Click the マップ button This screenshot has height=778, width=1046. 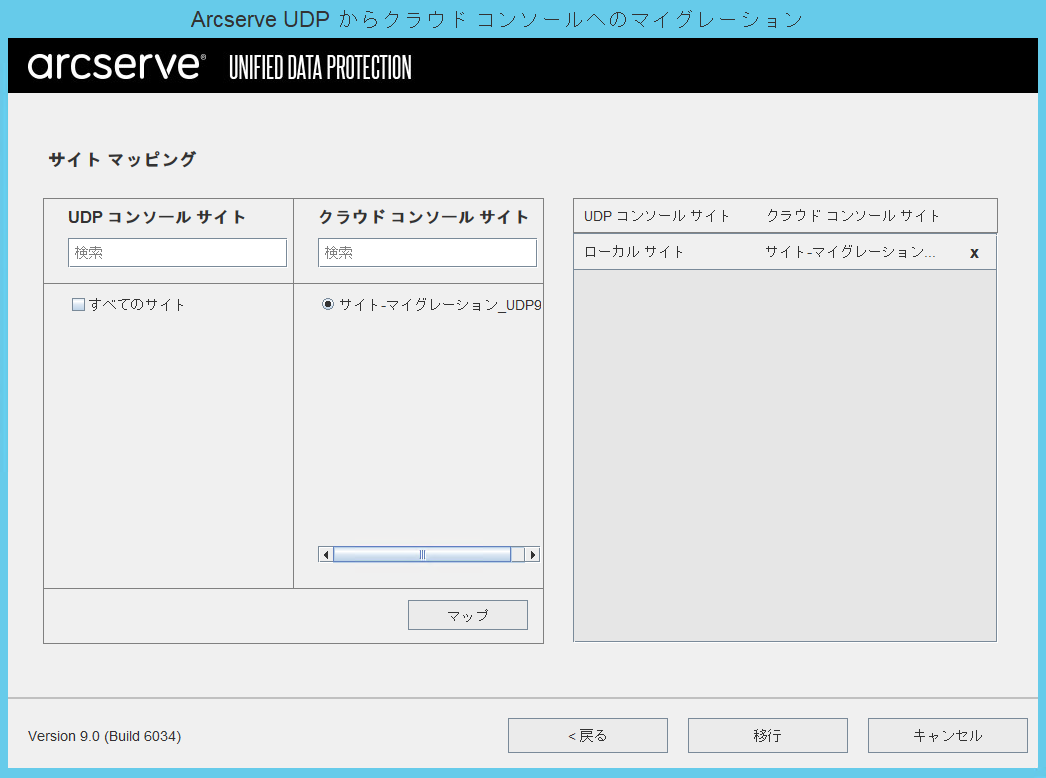(468, 615)
